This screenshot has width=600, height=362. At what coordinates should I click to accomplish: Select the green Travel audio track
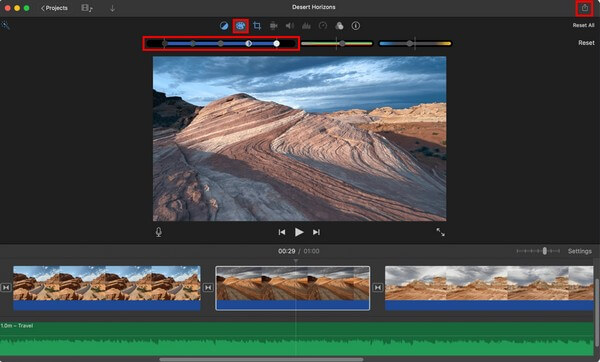pyautogui.click(x=297, y=339)
